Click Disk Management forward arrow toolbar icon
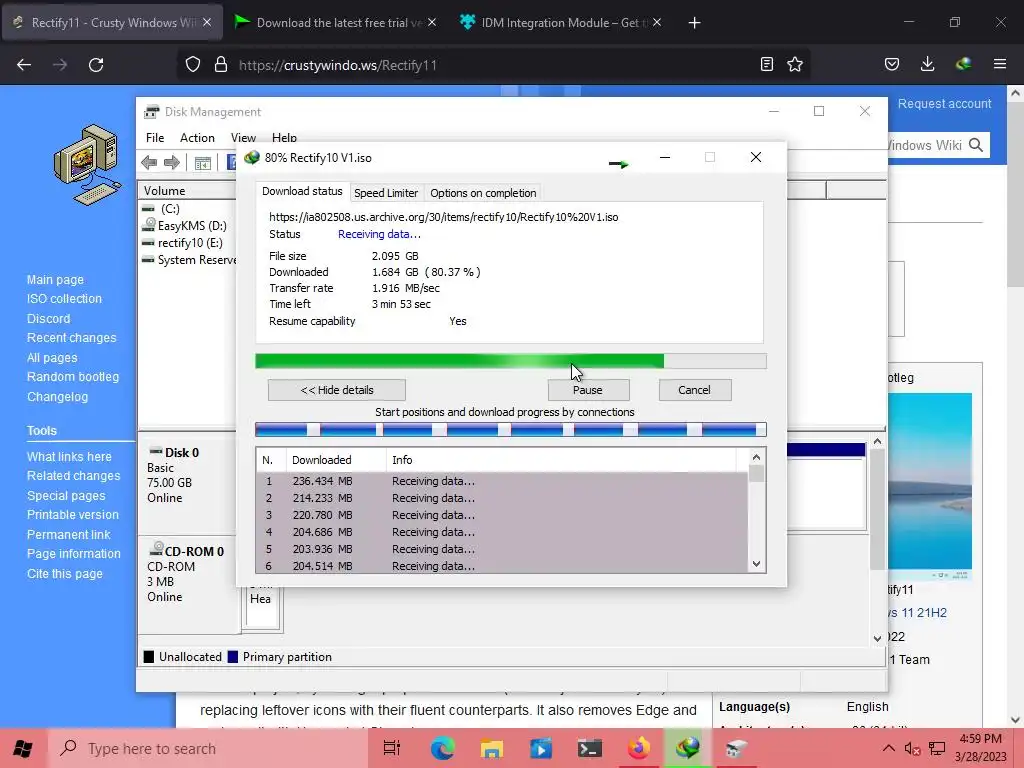Image resolution: width=1024 pixels, height=768 pixels. coord(172,163)
